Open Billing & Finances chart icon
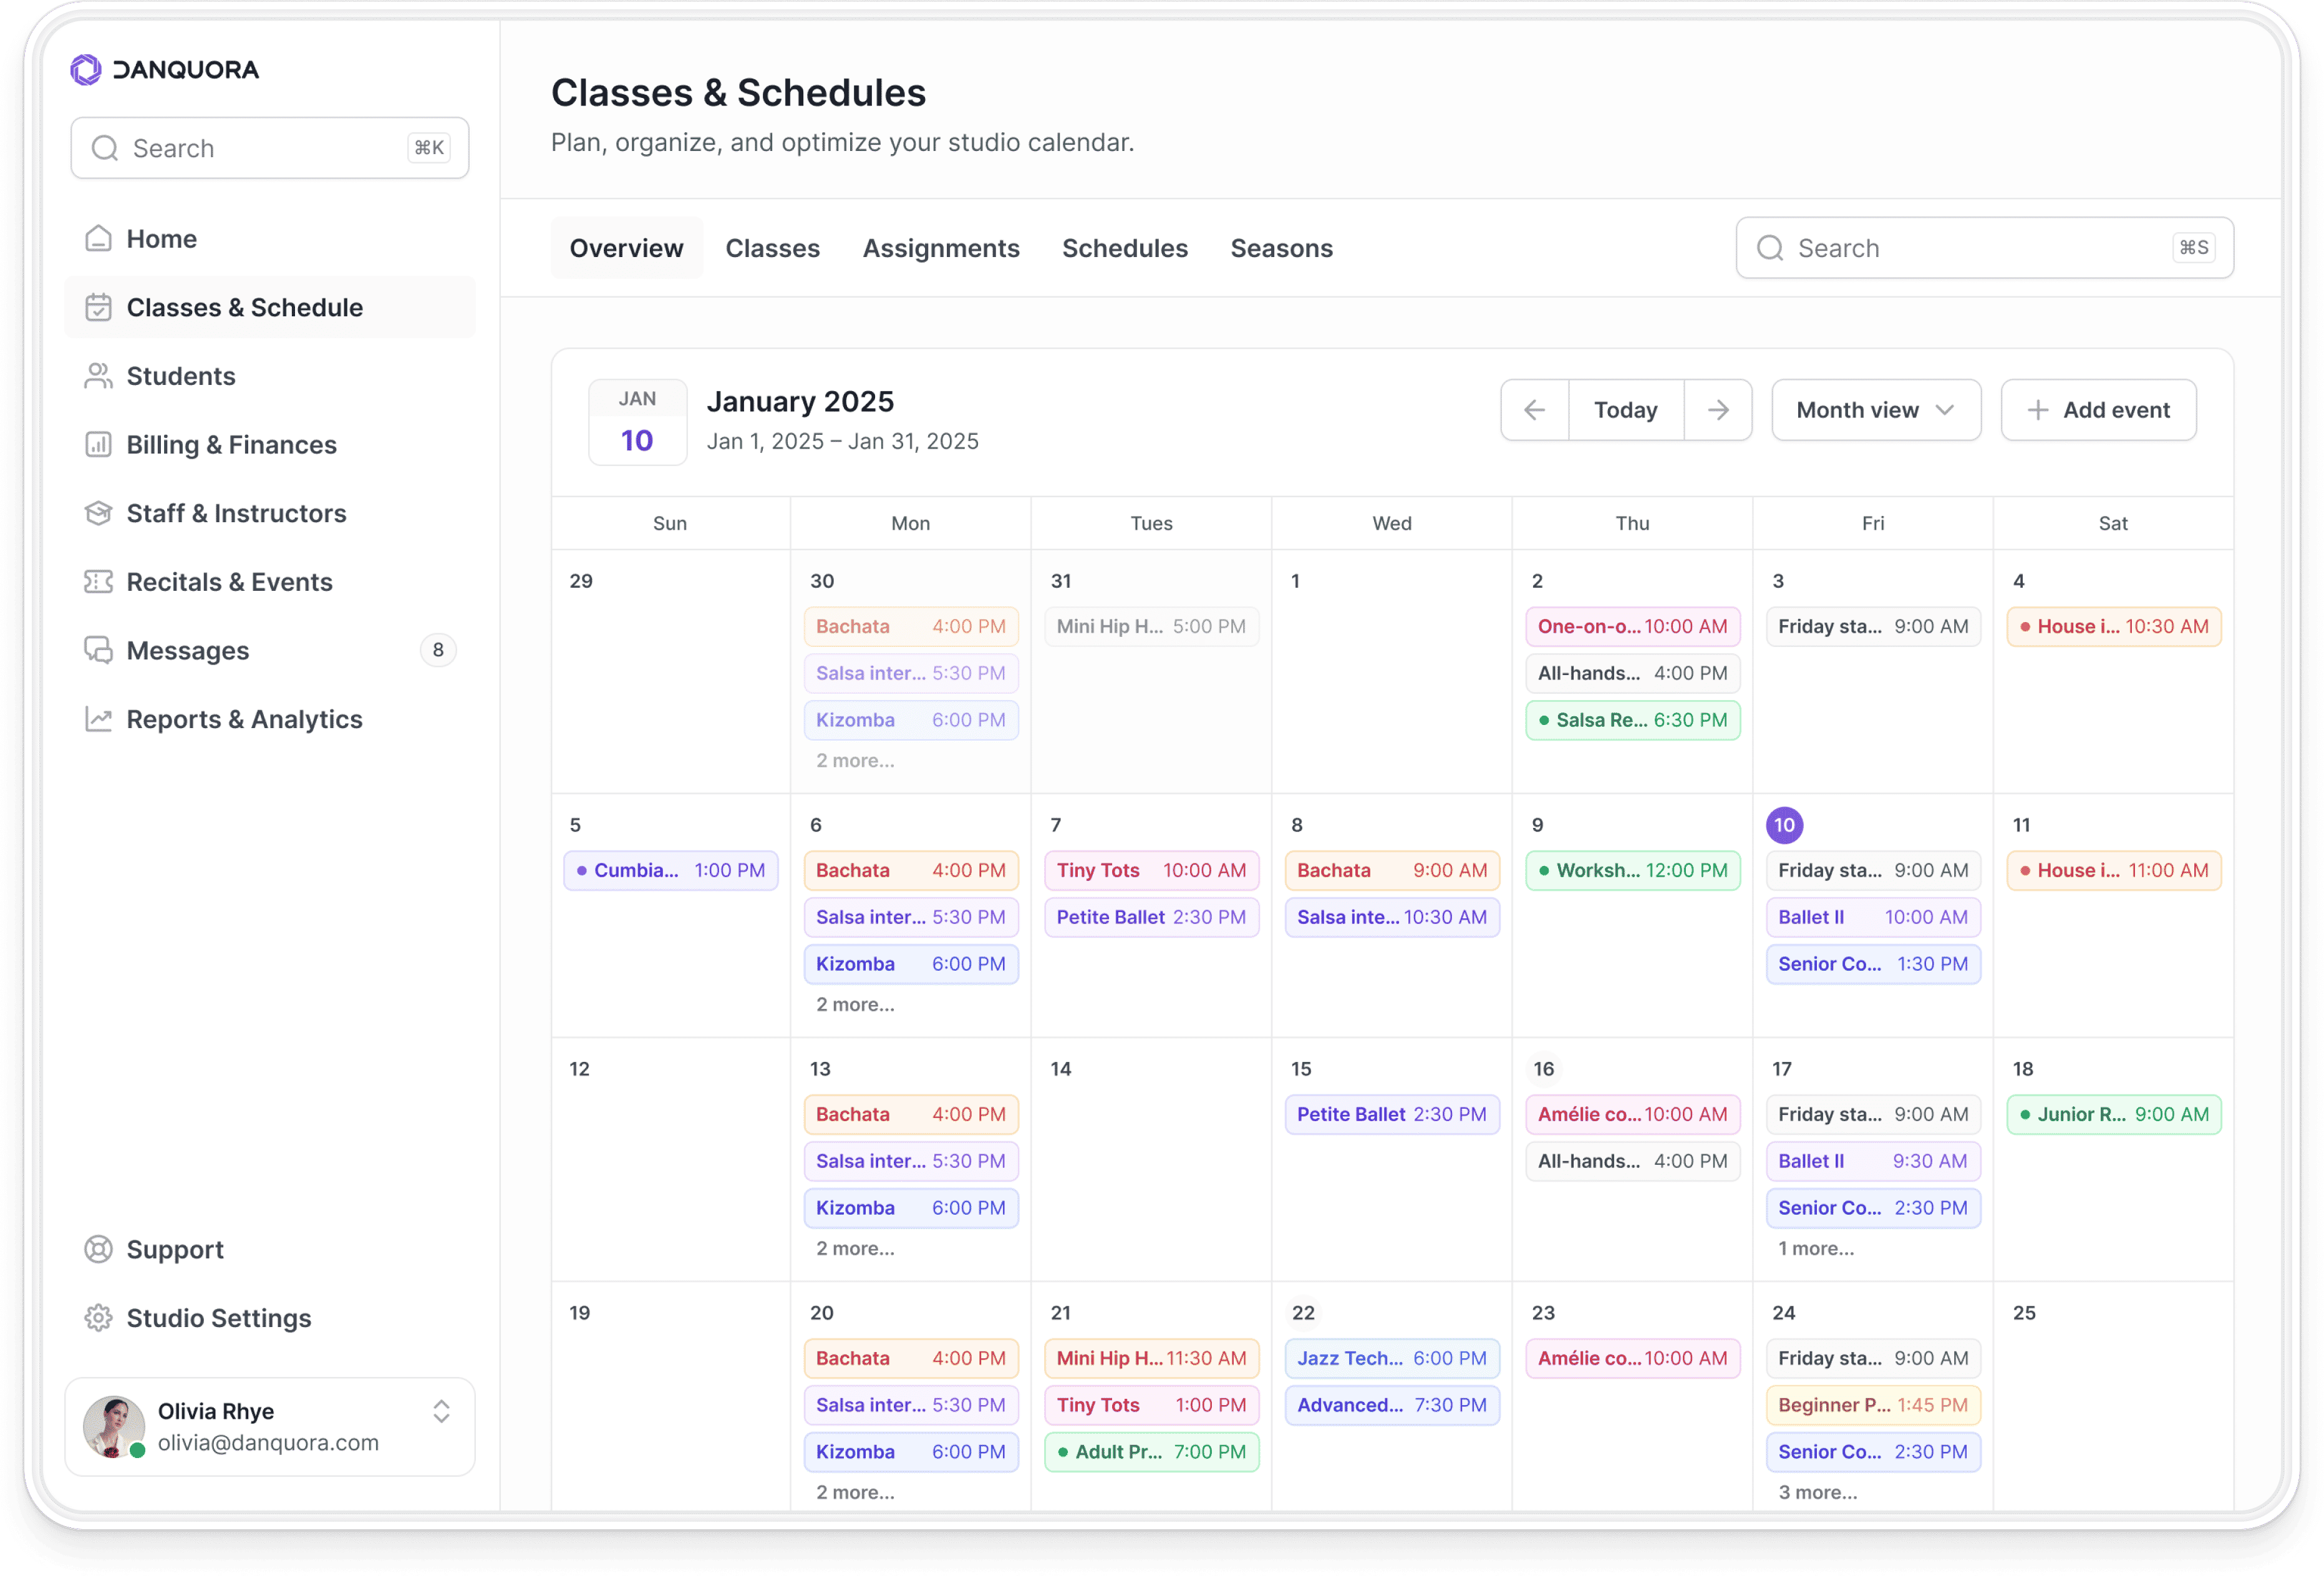2324x1576 pixels. 98,445
